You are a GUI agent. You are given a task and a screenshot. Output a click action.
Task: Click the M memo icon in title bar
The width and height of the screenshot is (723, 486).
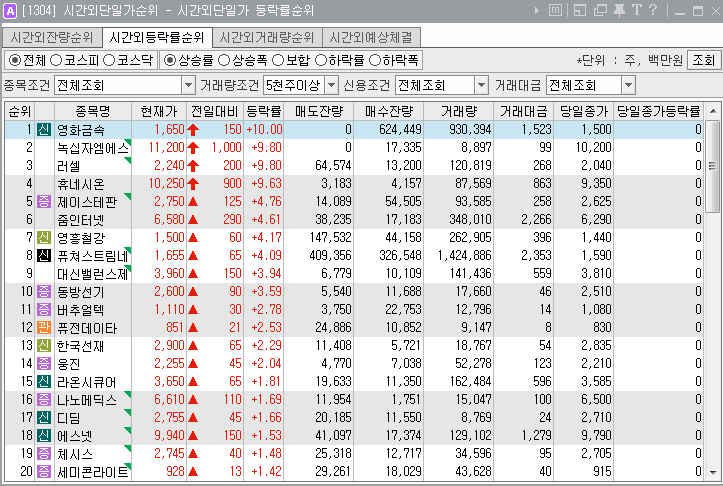[555, 10]
